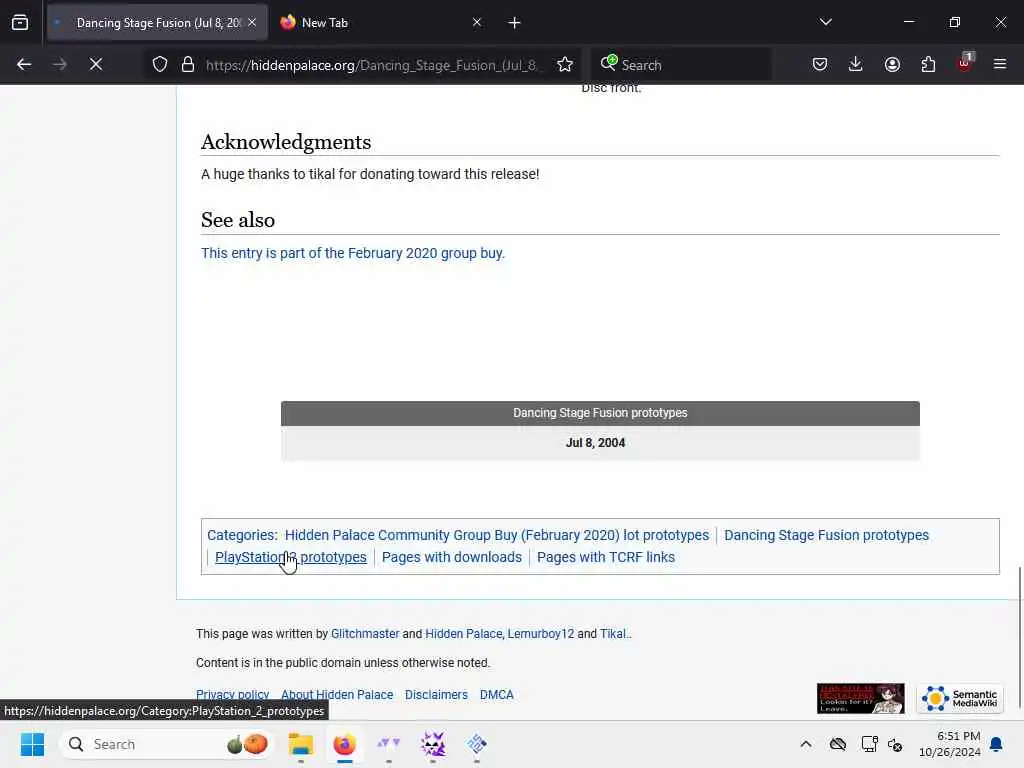The width and height of the screenshot is (1024, 768).
Task: Open File Explorer from taskbar
Action: click(301, 744)
